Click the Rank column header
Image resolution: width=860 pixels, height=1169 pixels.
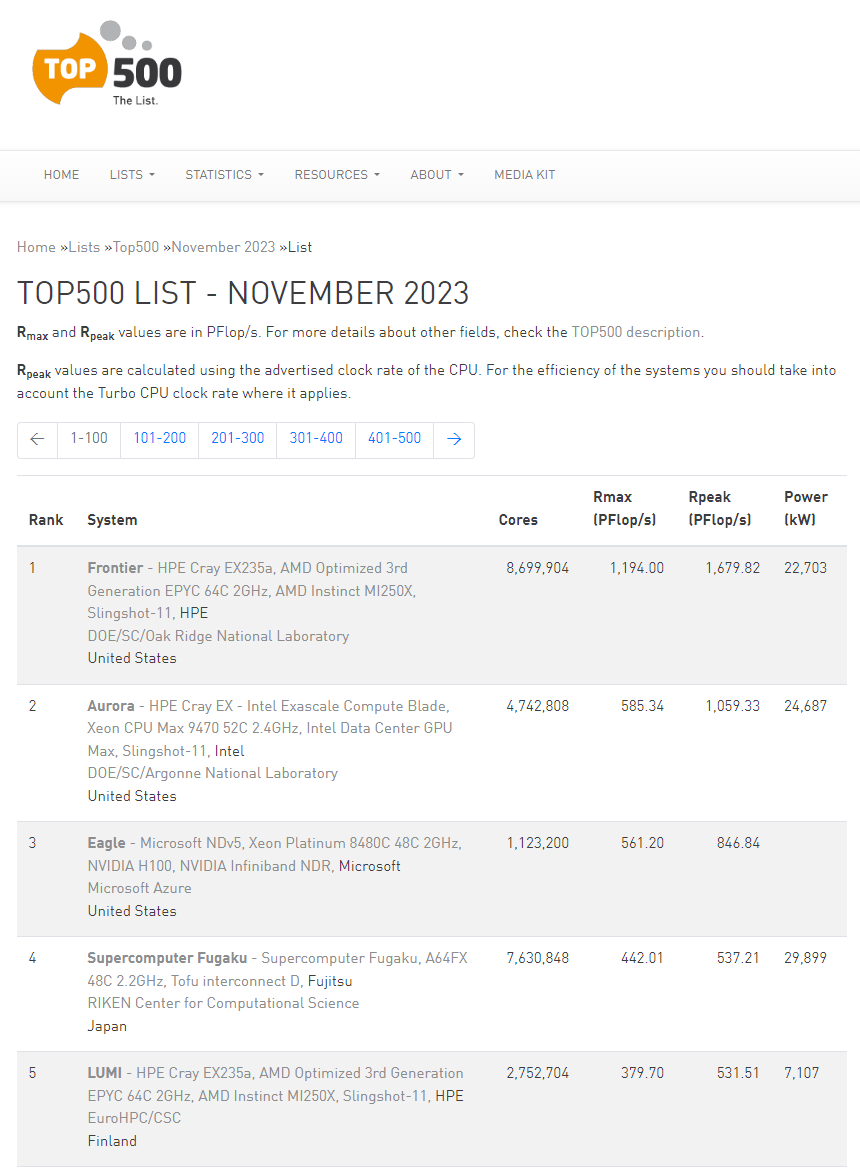(46, 520)
